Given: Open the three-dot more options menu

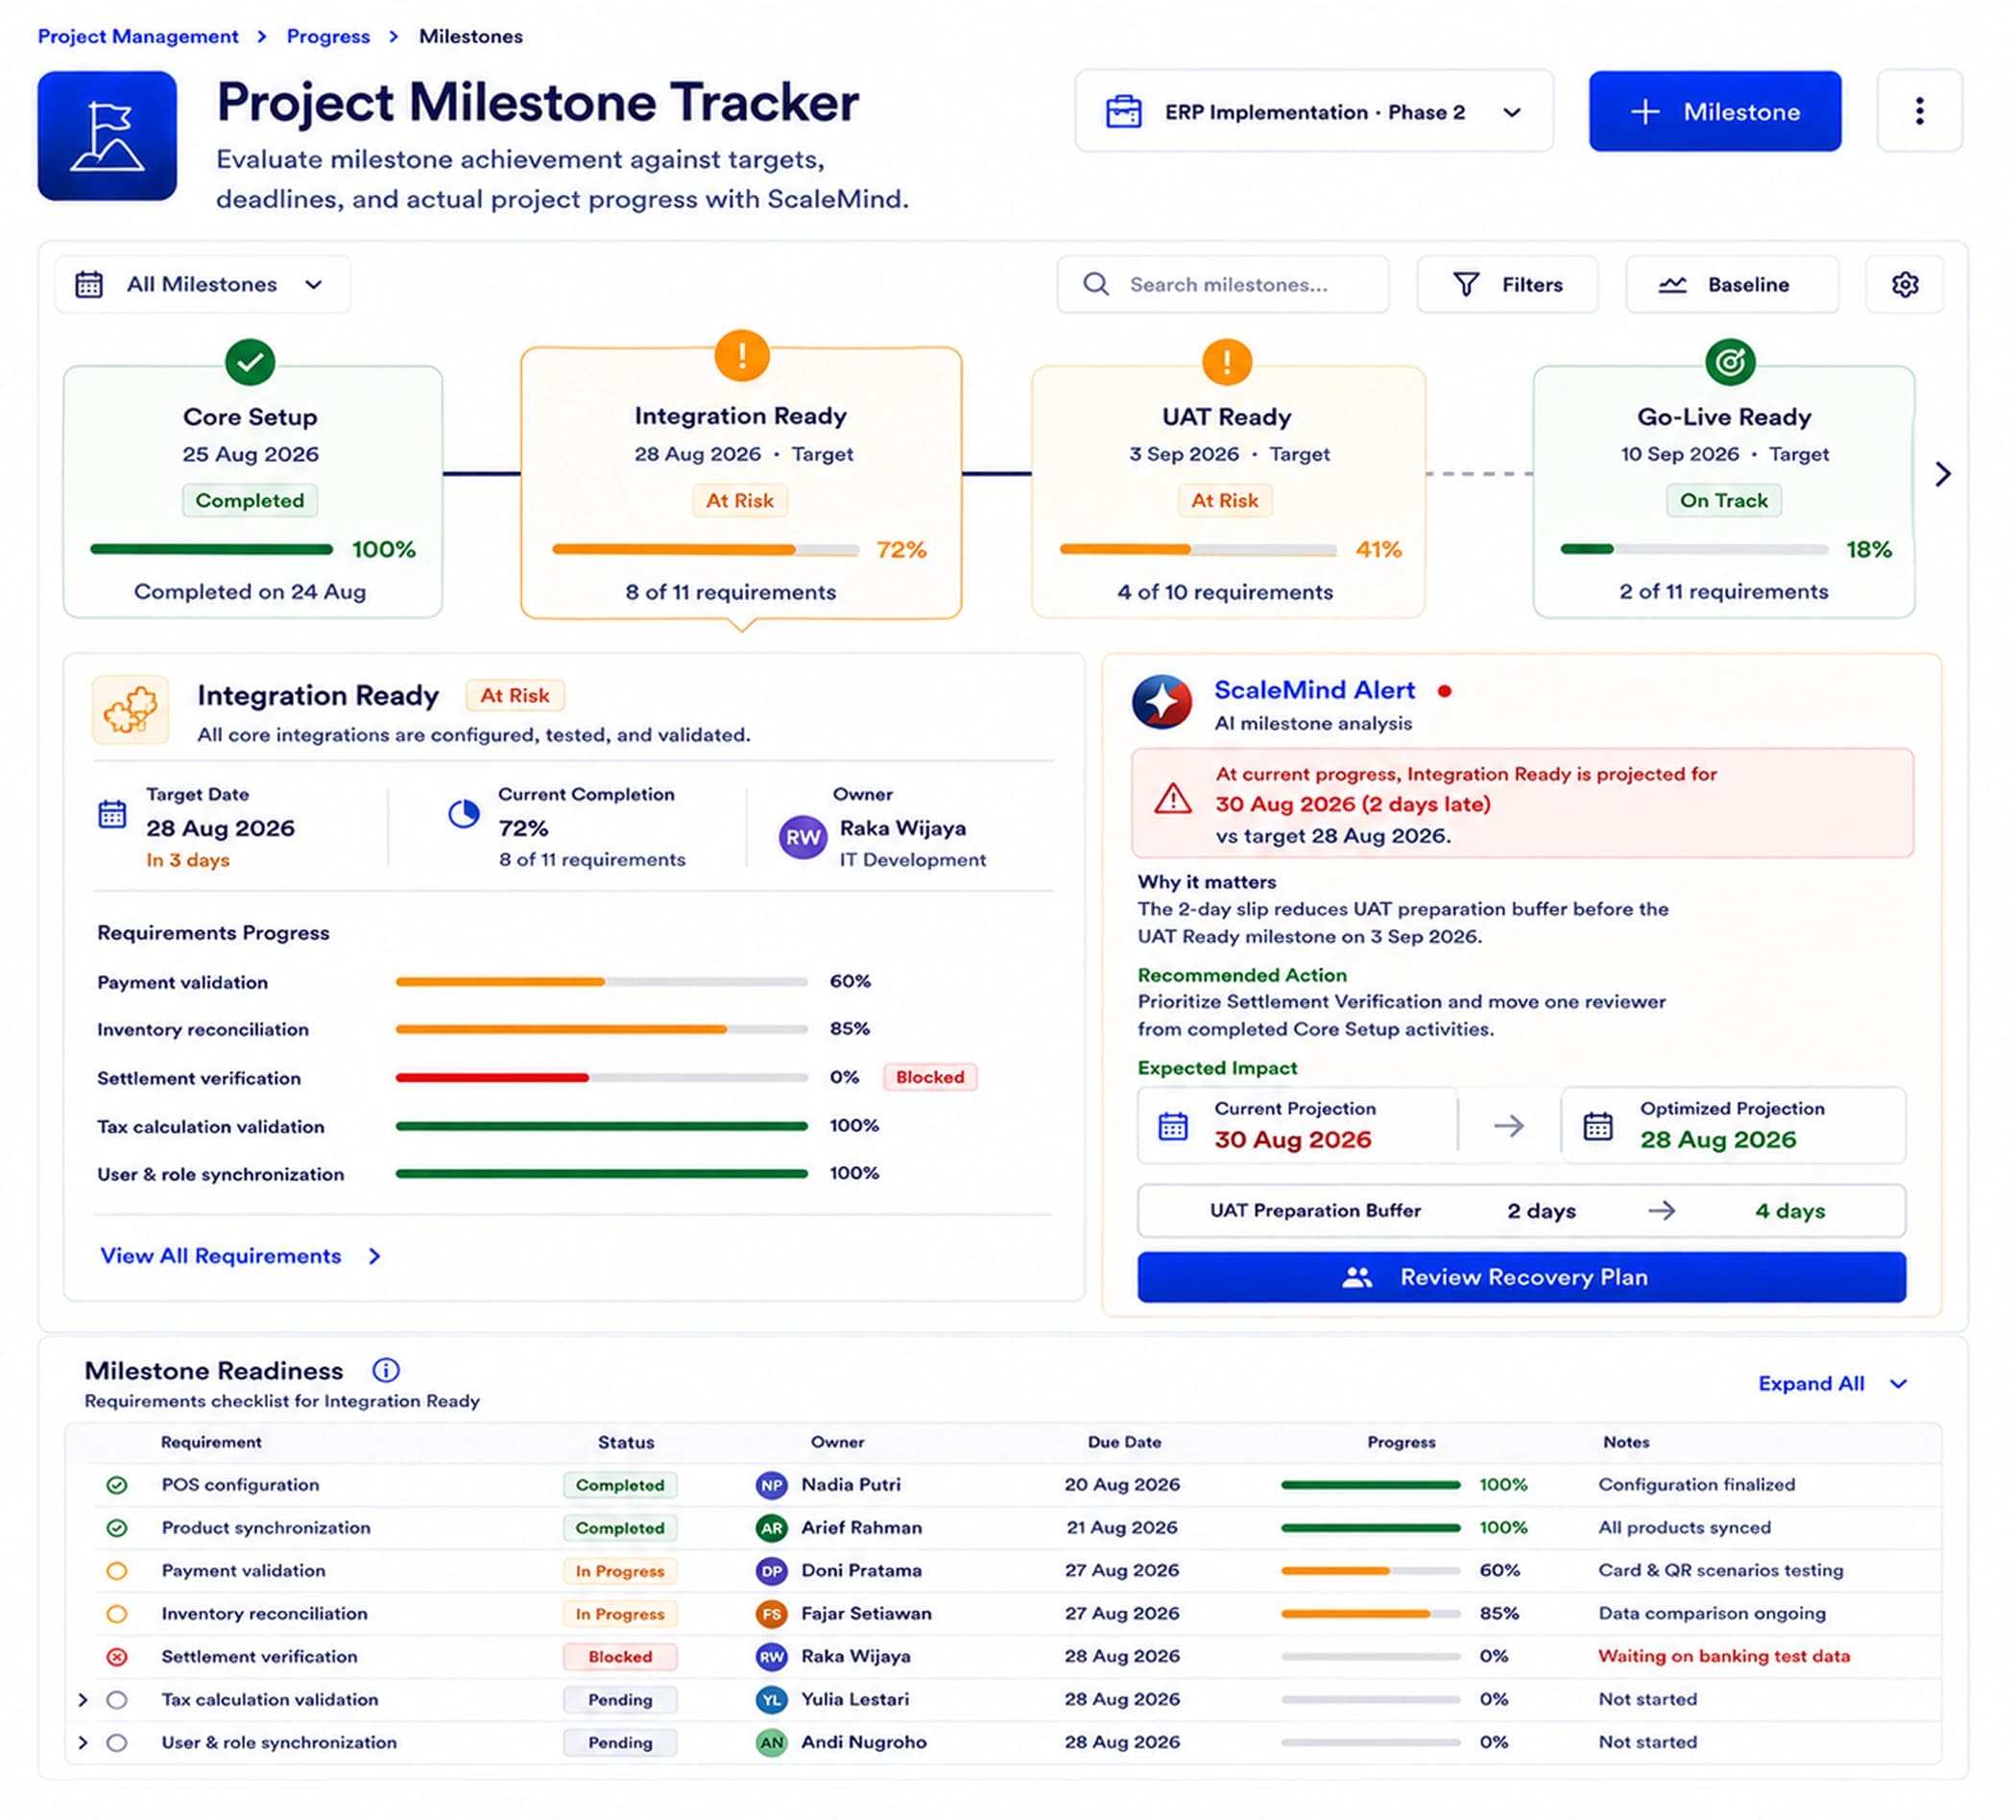Looking at the screenshot, I should [1919, 111].
